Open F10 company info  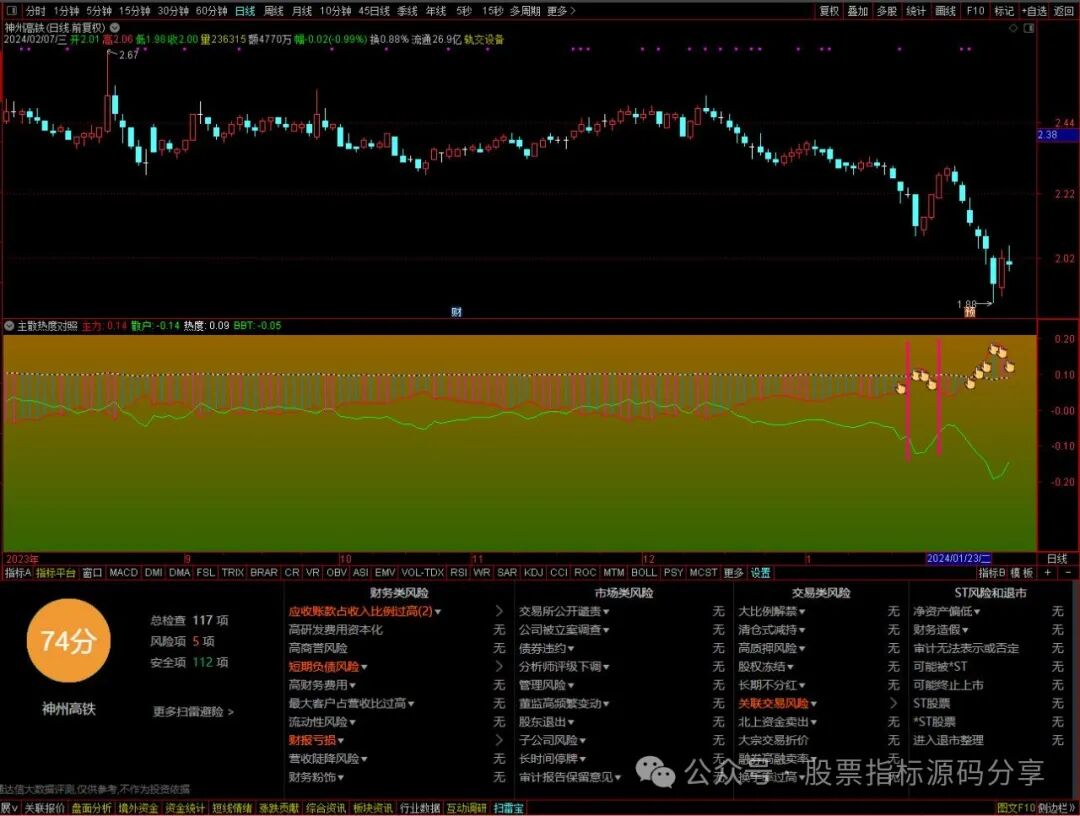coord(975,11)
